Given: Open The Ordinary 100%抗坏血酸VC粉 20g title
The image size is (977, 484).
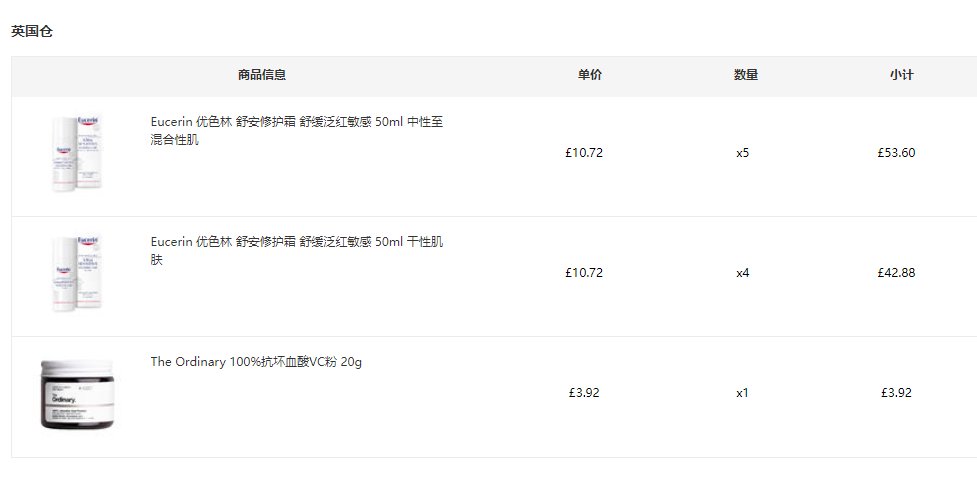Looking at the screenshot, I should (256, 362).
